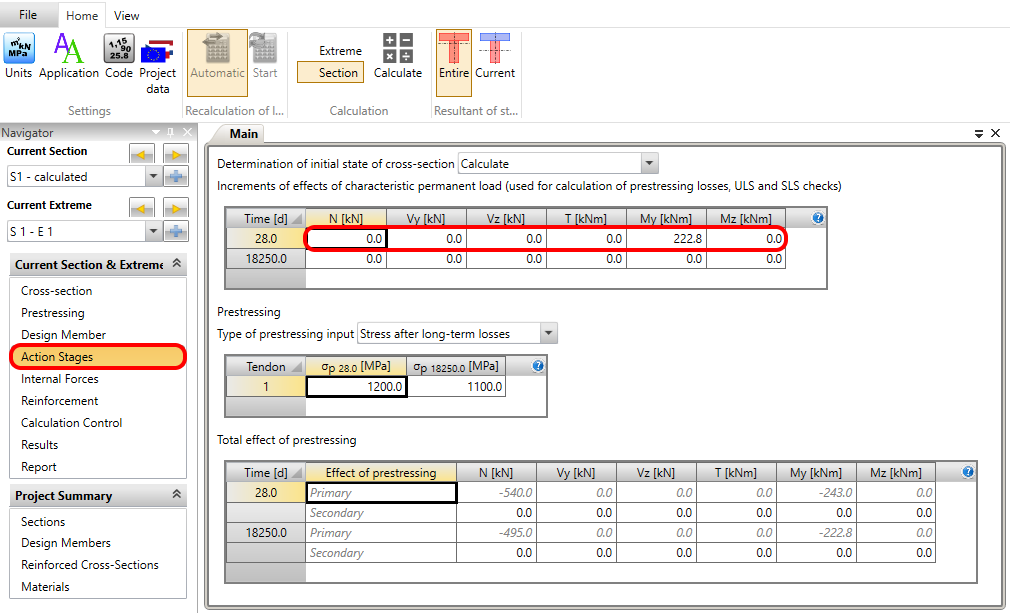The width and height of the screenshot is (1010, 613).
Task: Click the Calculate icon in ribbon
Action: 398,56
